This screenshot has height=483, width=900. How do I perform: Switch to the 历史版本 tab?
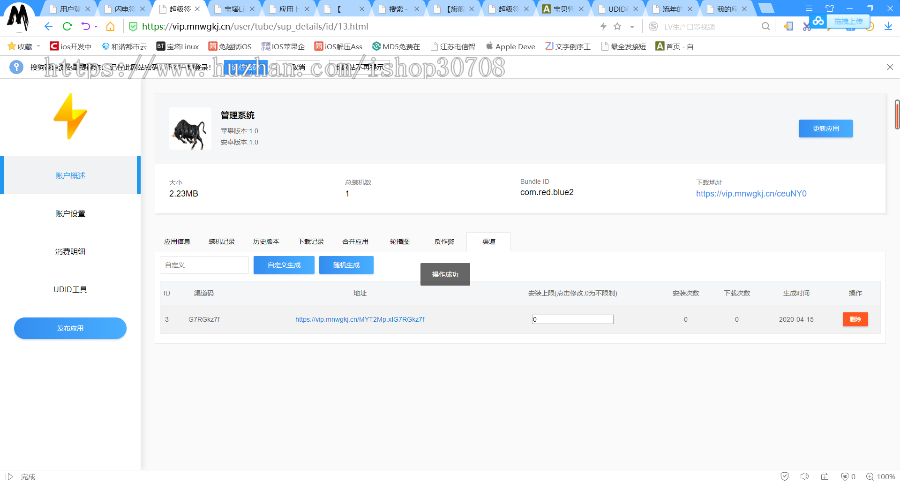tap(266, 242)
